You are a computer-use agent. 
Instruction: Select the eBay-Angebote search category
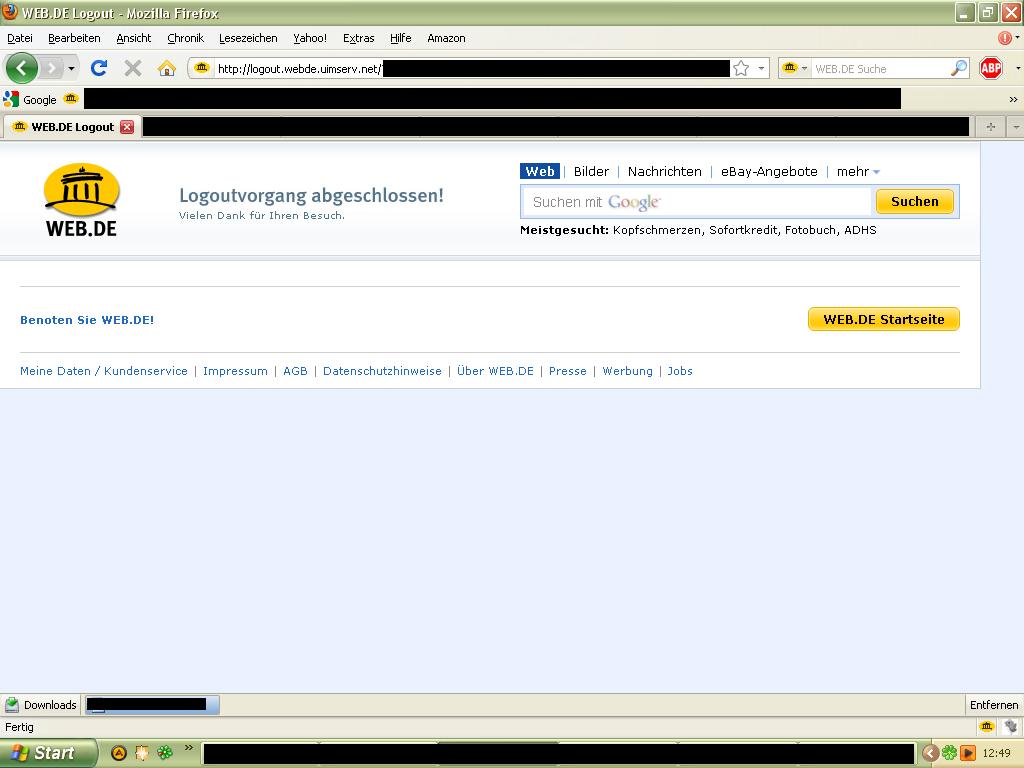(769, 171)
